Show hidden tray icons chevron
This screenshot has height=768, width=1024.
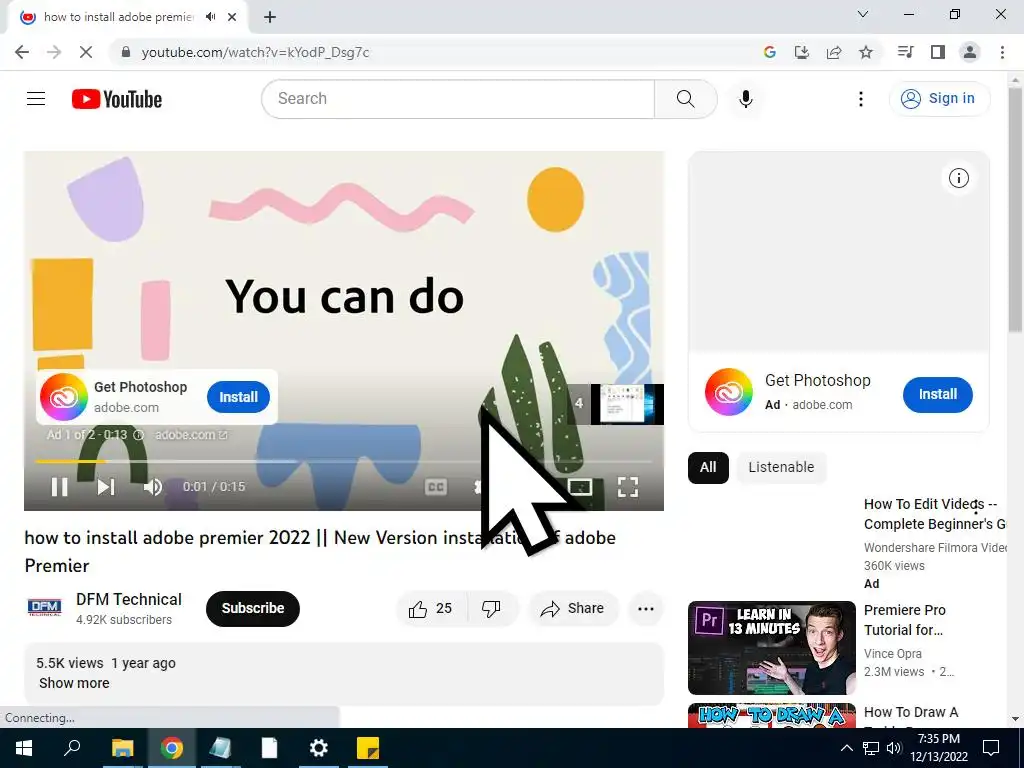846,748
